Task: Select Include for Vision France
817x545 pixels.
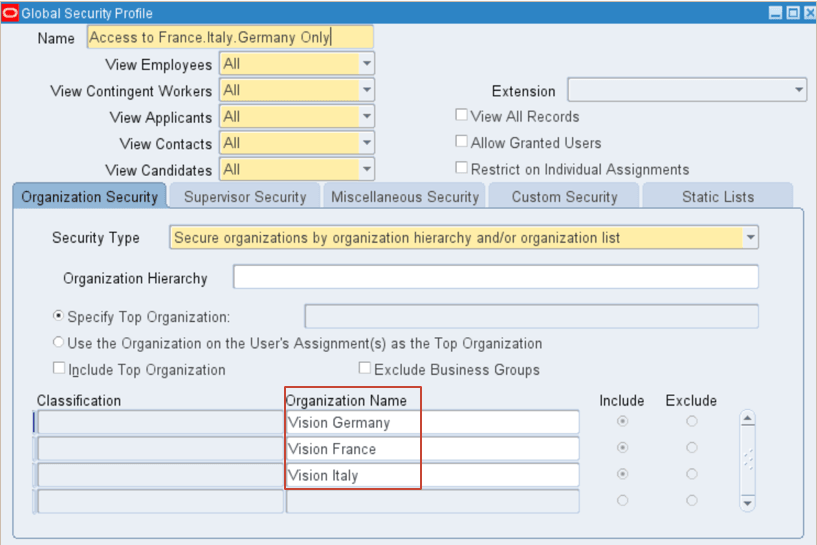Action: click(622, 448)
